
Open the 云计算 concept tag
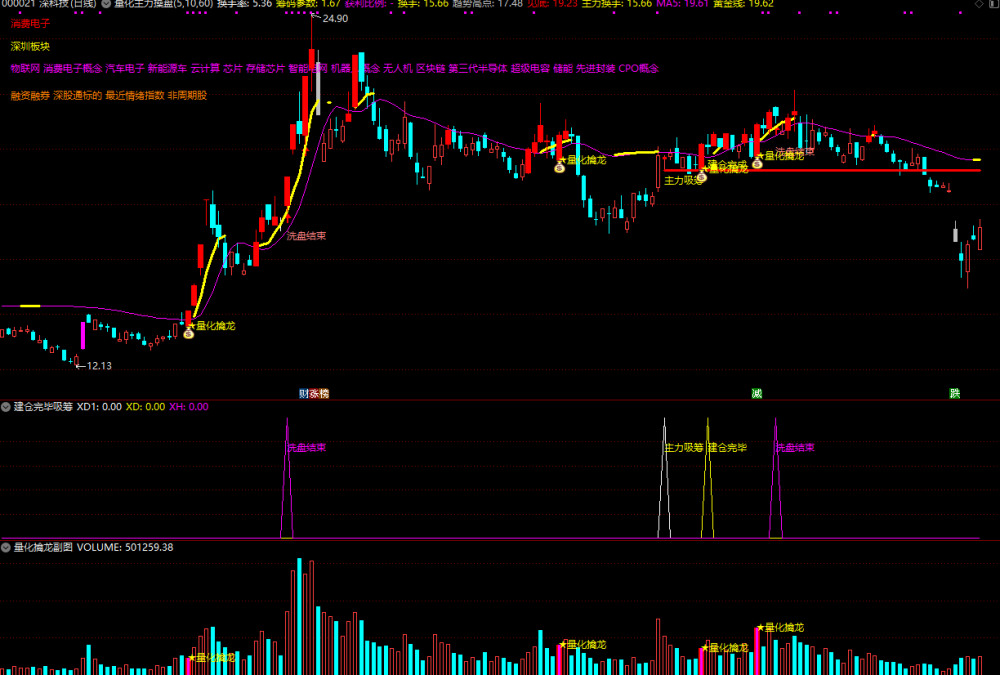(205, 68)
